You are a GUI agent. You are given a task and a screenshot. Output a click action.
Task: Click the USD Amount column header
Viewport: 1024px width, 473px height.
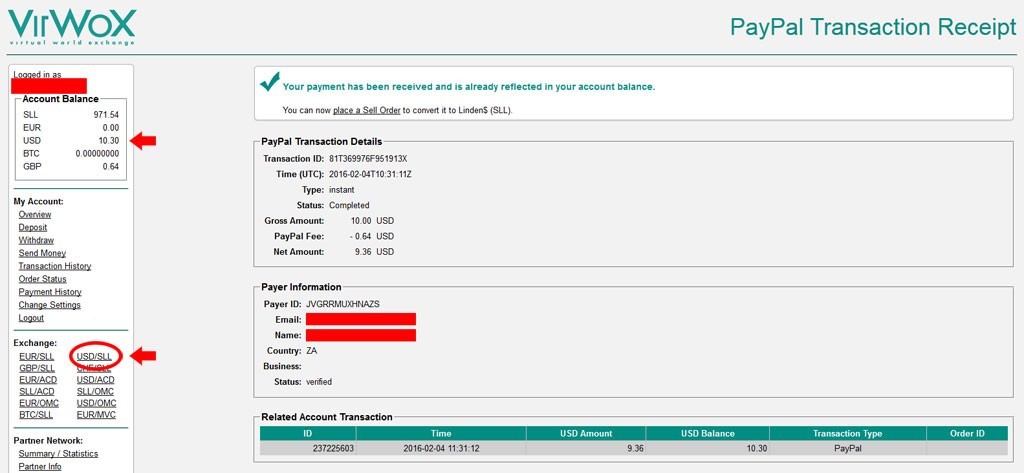(586, 434)
